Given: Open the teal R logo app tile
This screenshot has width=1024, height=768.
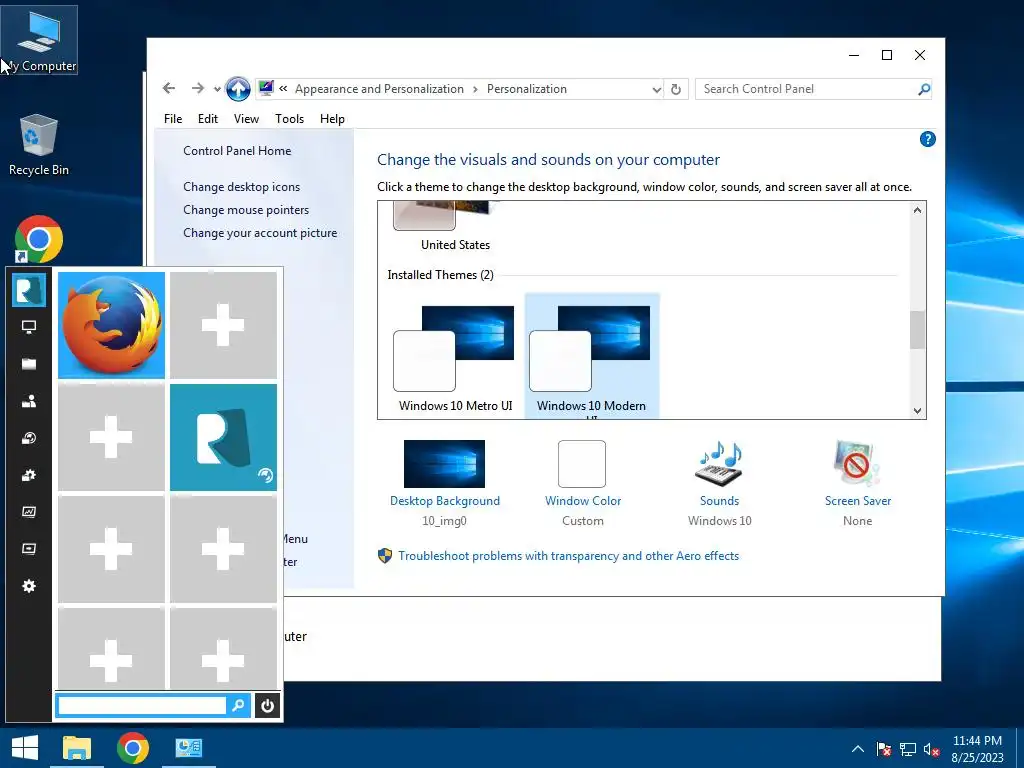Looking at the screenshot, I should (x=223, y=437).
